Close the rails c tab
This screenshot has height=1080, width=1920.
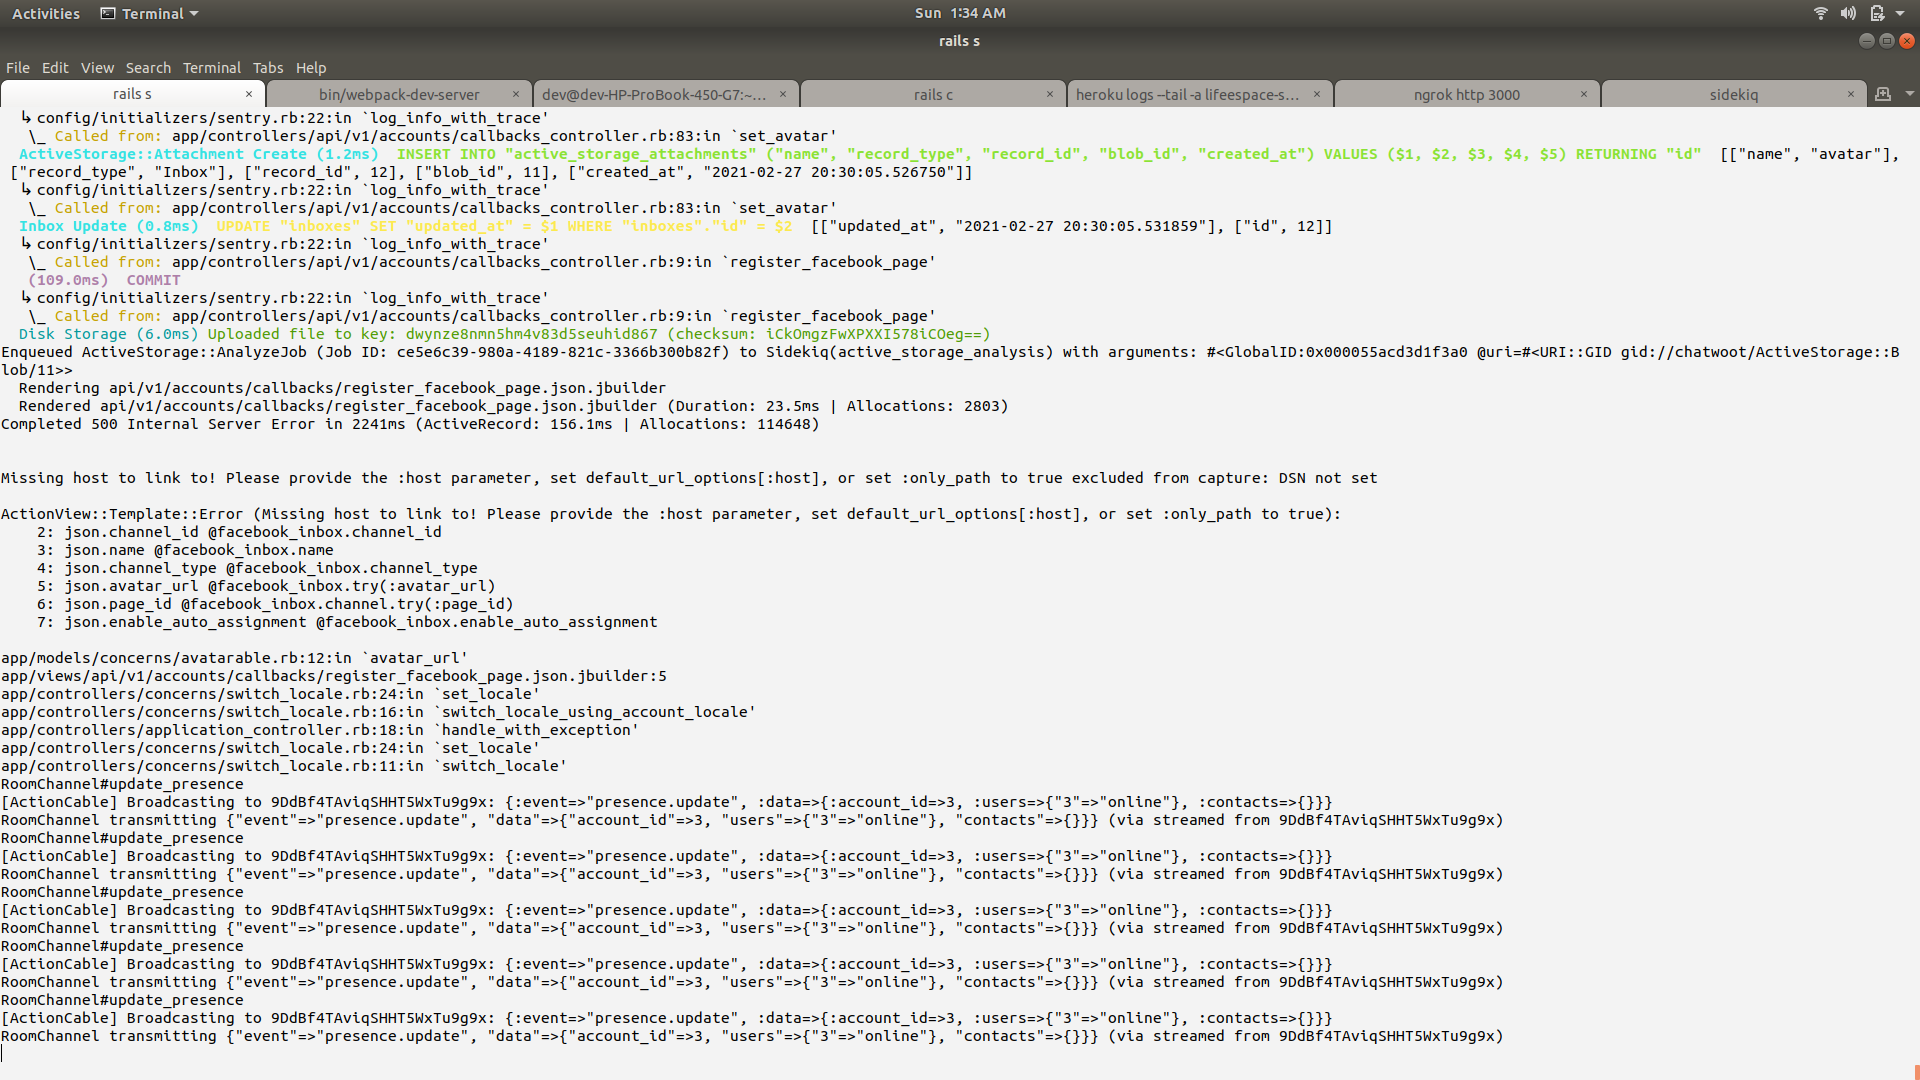[x=1050, y=93]
